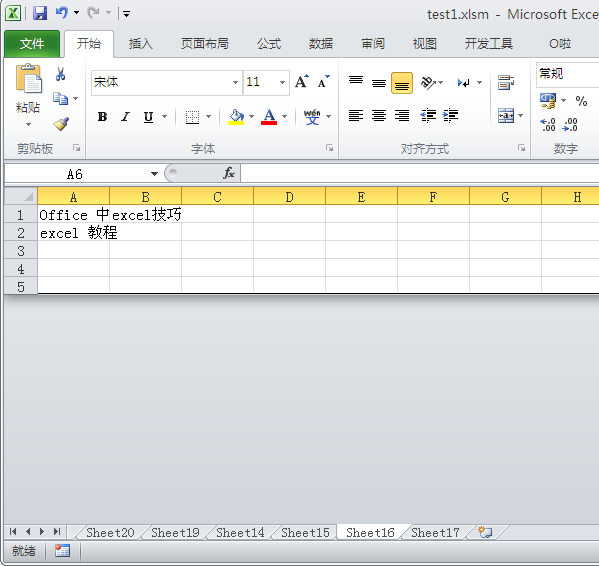Align text right
This screenshot has height=566, width=599.
[x=402, y=115]
